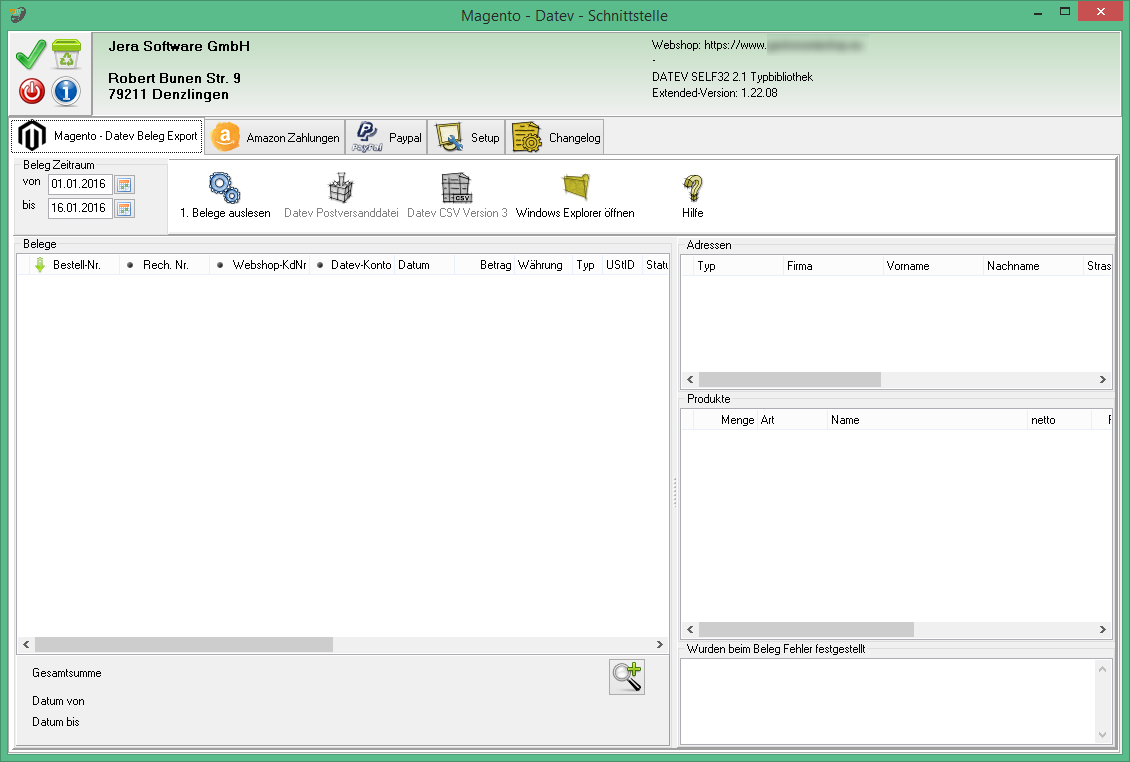Open Windows Explorer folder icon
Image resolution: width=1130 pixels, height=762 pixels.
[x=575, y=188]
